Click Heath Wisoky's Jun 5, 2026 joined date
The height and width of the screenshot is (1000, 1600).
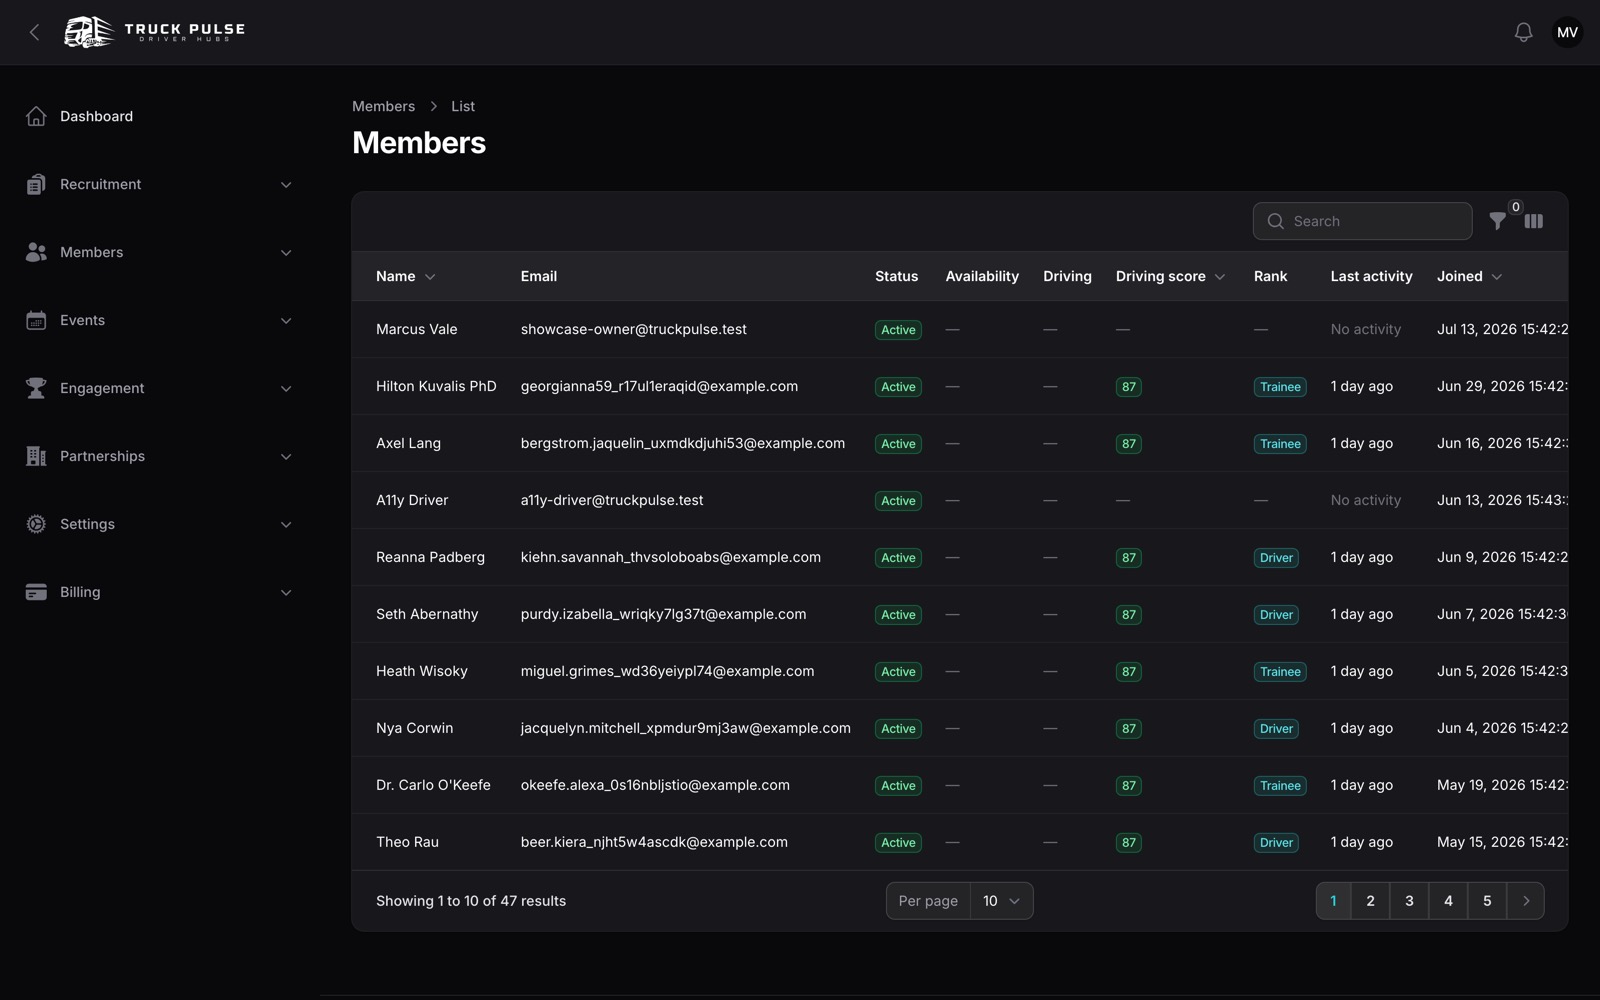tap(1502, 671)
